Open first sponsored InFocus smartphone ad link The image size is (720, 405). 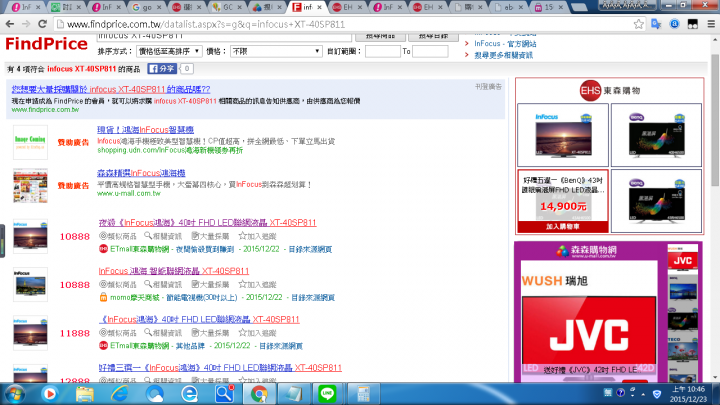tap(146, 130)
